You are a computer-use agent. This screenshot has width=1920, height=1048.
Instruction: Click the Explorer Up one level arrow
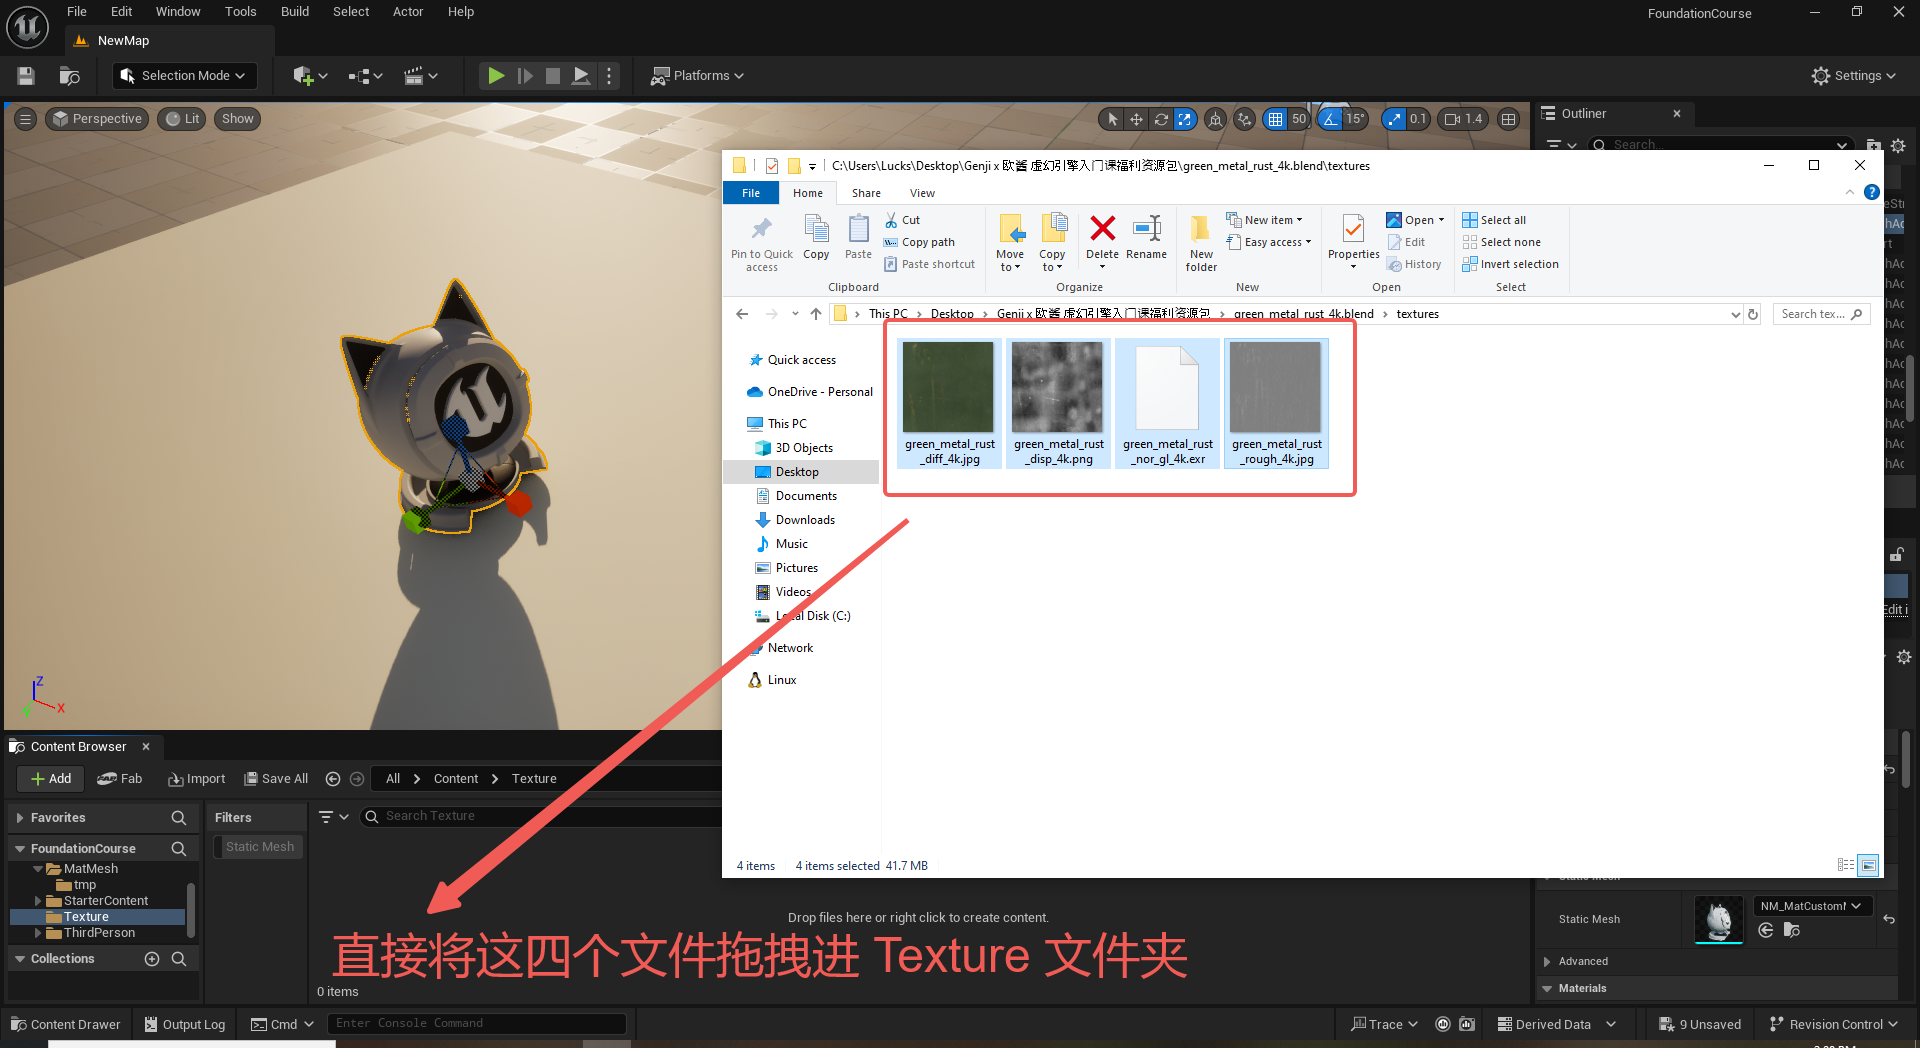pos(816,314)
